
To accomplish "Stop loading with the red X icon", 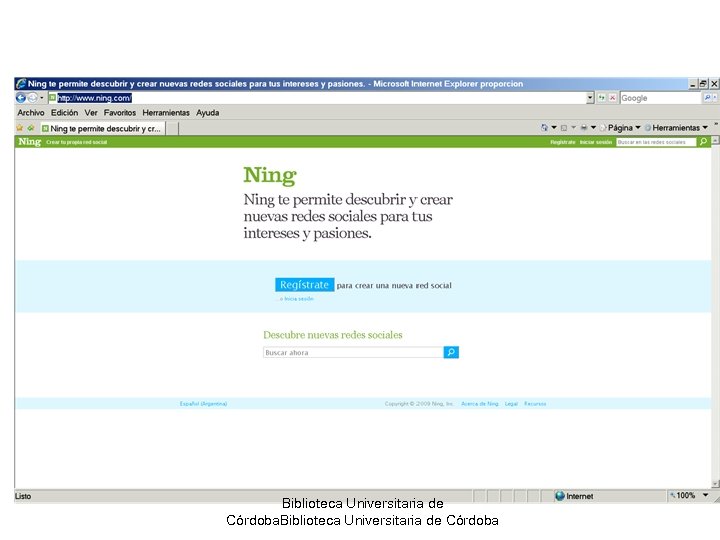I will click(x=612, y=98).
